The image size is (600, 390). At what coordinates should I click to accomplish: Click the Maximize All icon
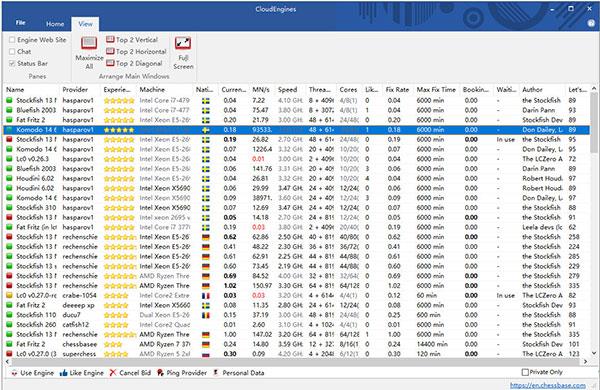pos(89,43)
